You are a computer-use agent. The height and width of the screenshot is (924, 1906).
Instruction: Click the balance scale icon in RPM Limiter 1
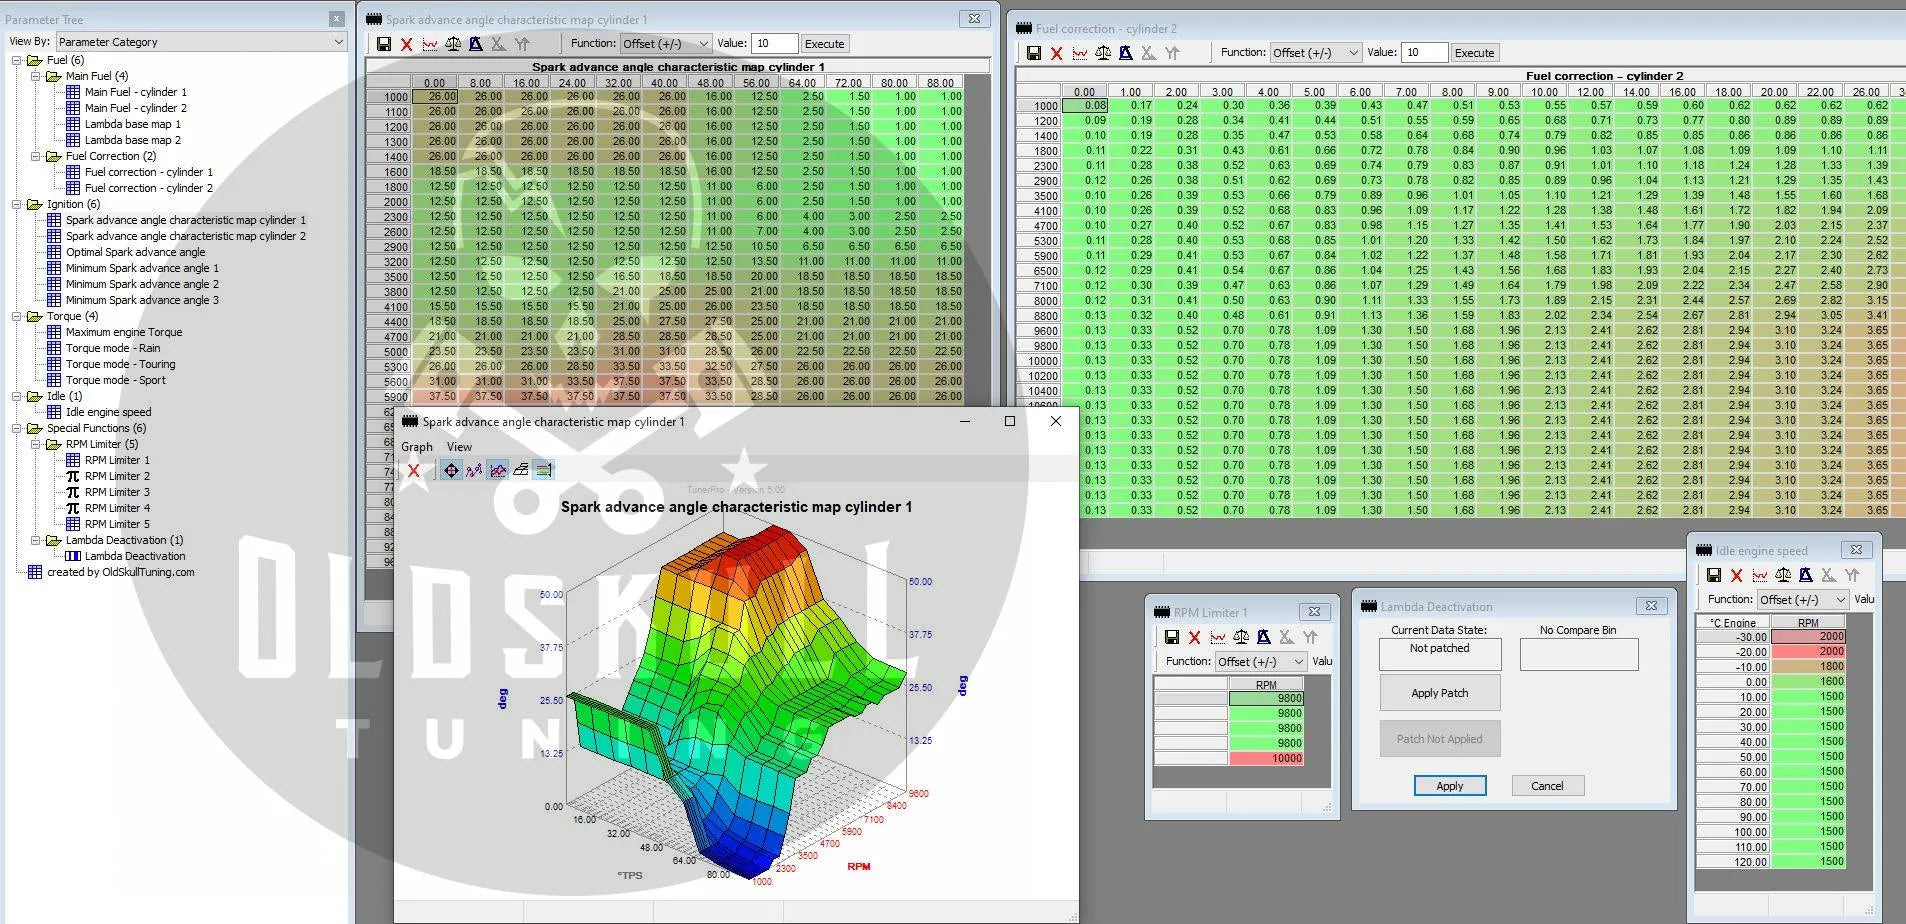pyautogui.click(x=1241, y=637)
